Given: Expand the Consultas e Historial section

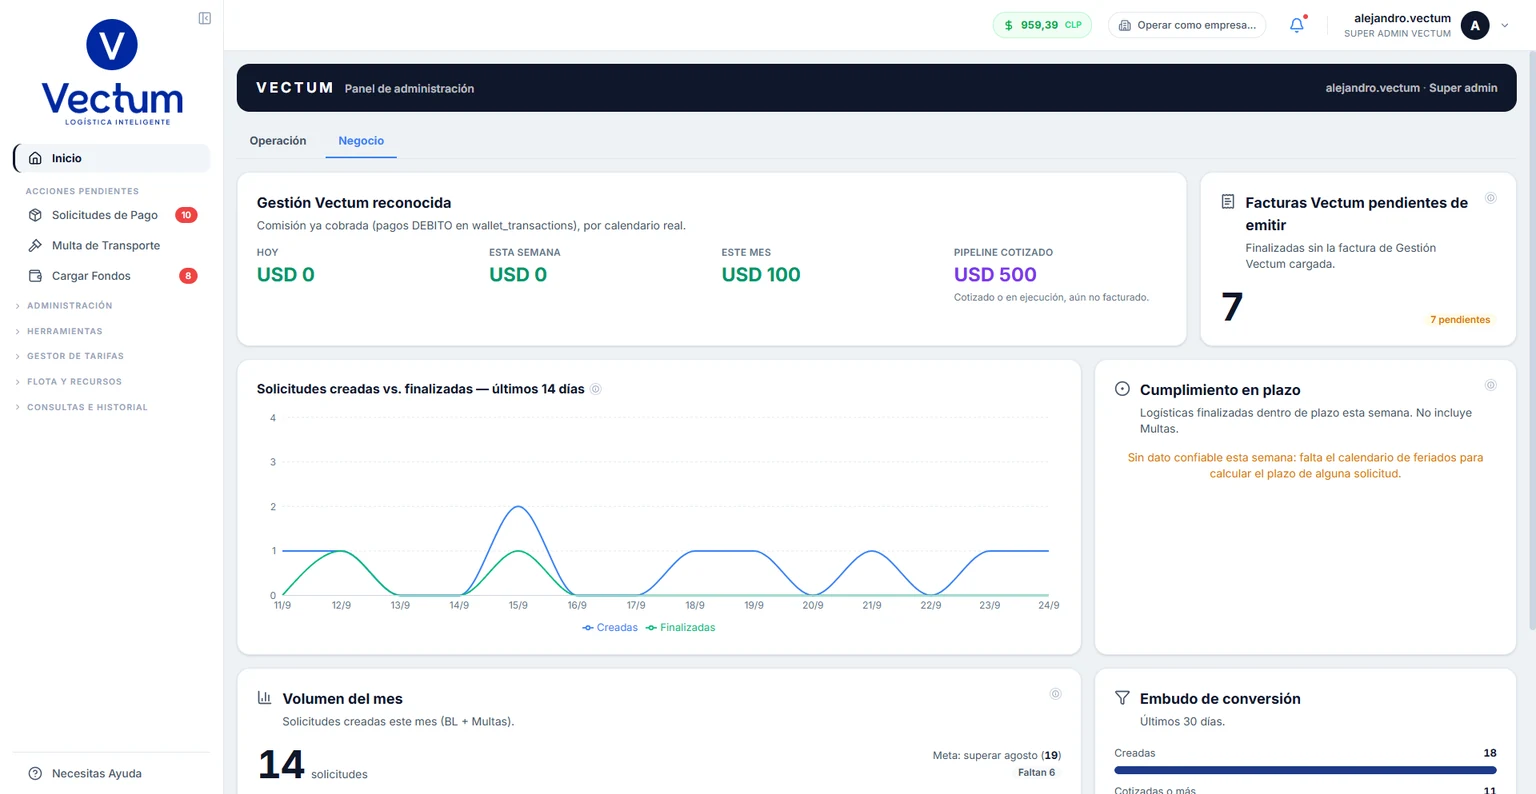Looking at the screenshot, I should [82, 407].
